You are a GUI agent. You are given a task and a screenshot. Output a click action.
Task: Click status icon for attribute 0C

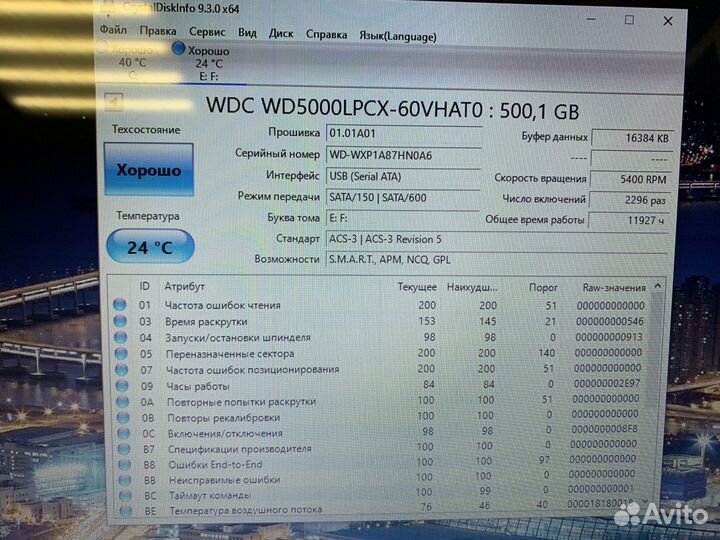124,433
